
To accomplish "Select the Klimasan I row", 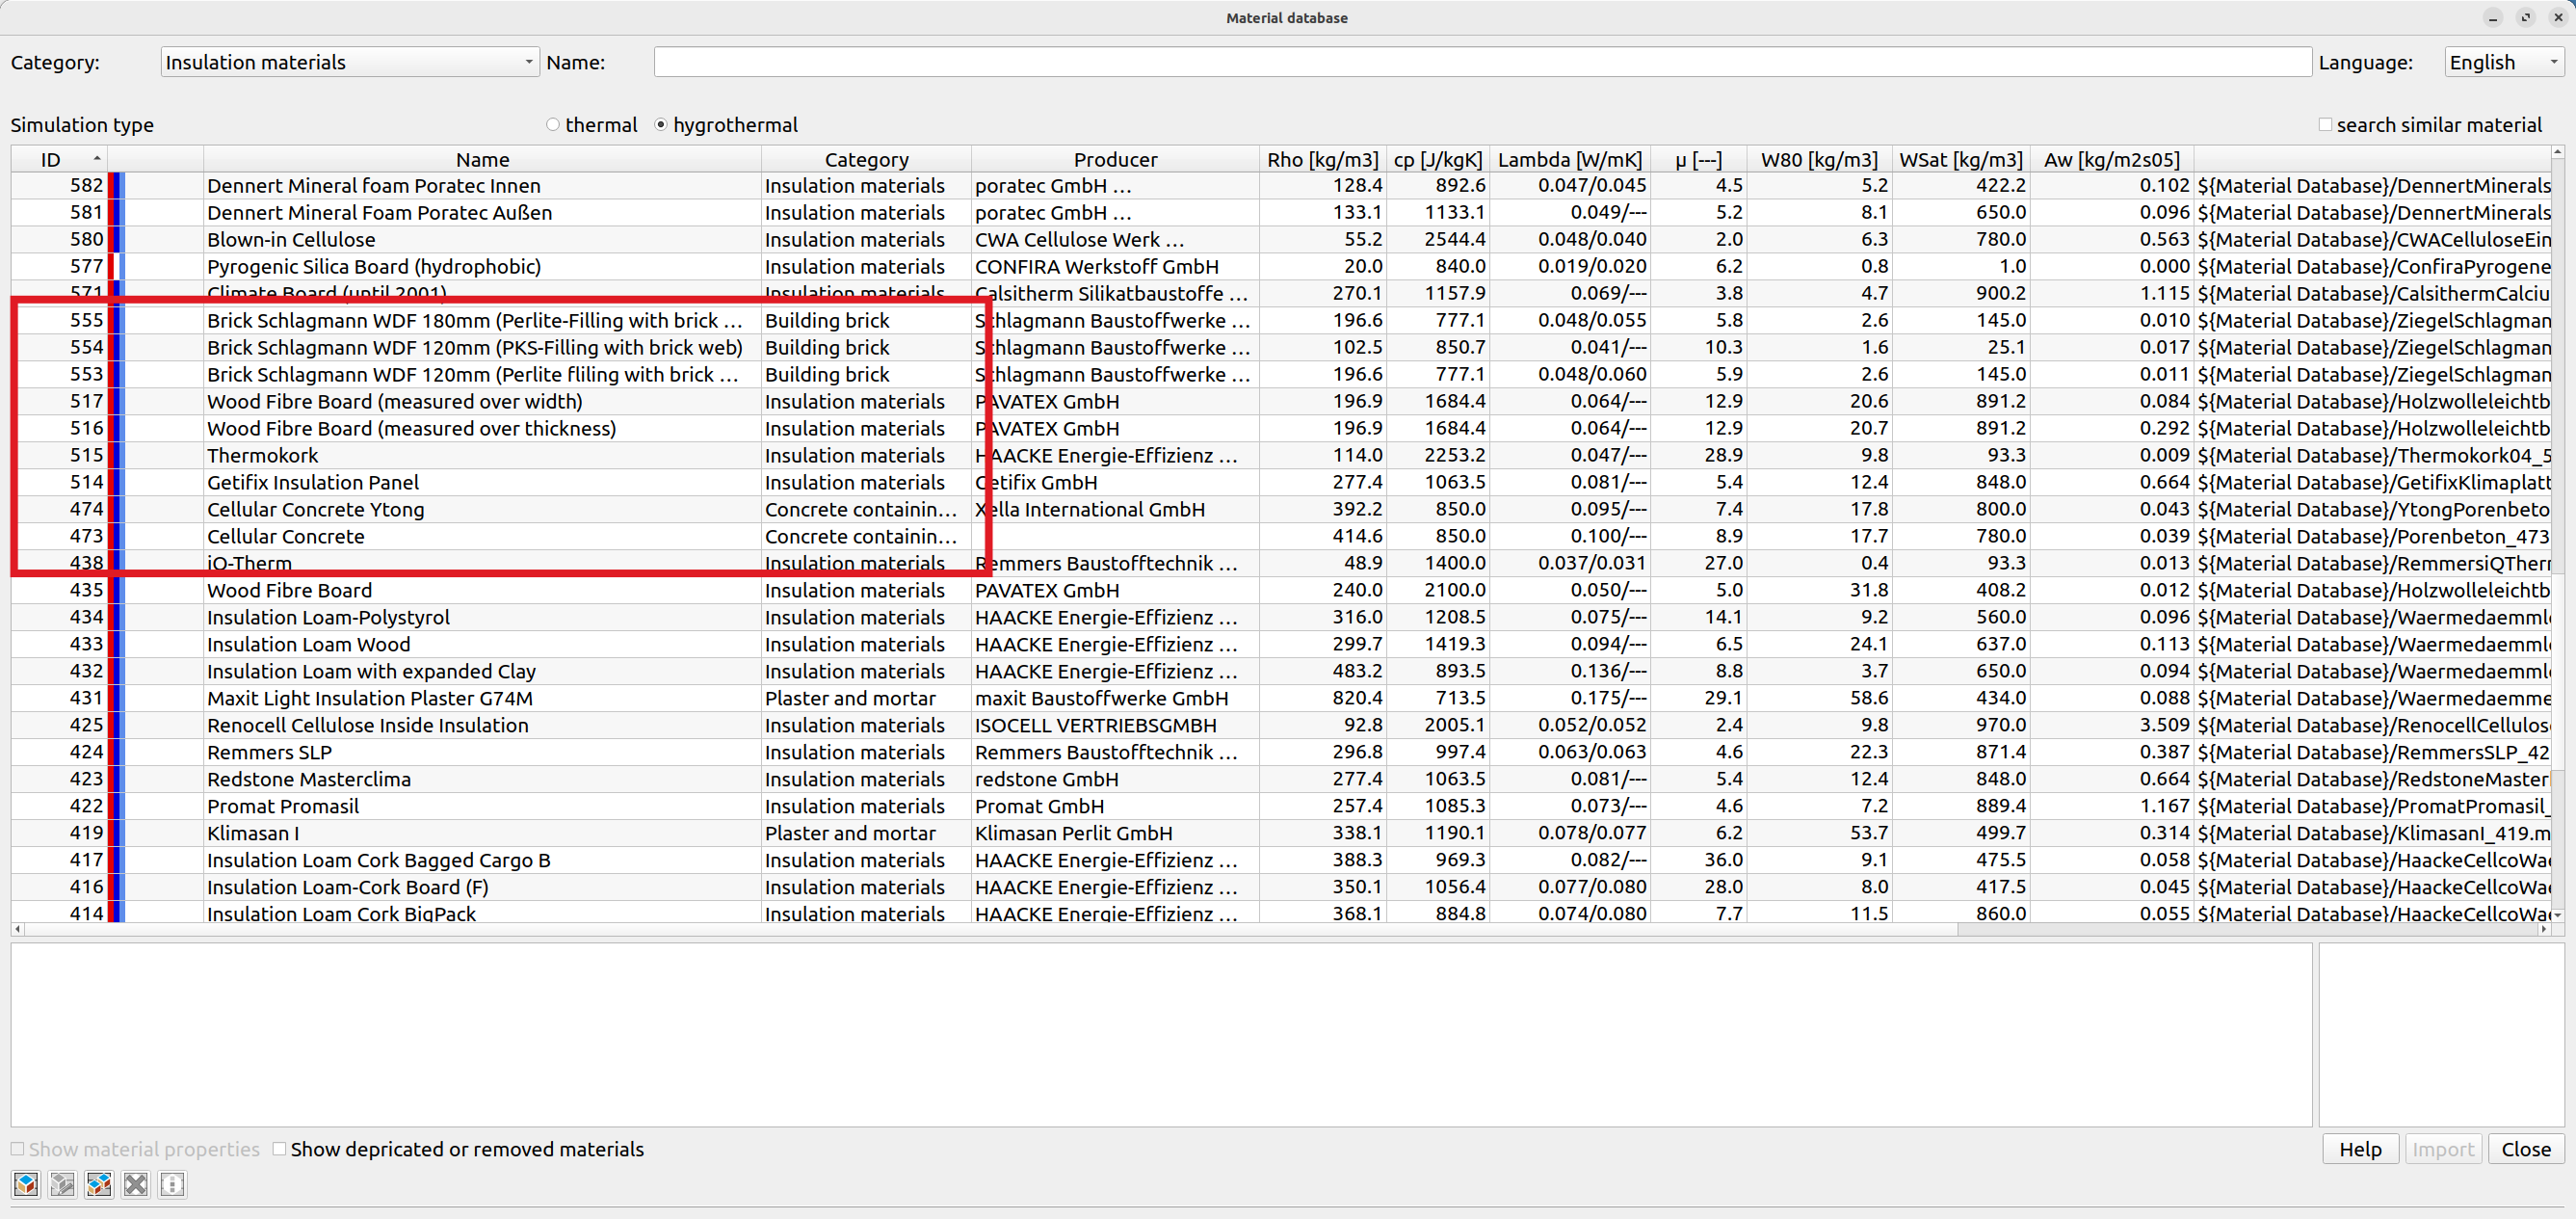I will tap(1280, 833).
